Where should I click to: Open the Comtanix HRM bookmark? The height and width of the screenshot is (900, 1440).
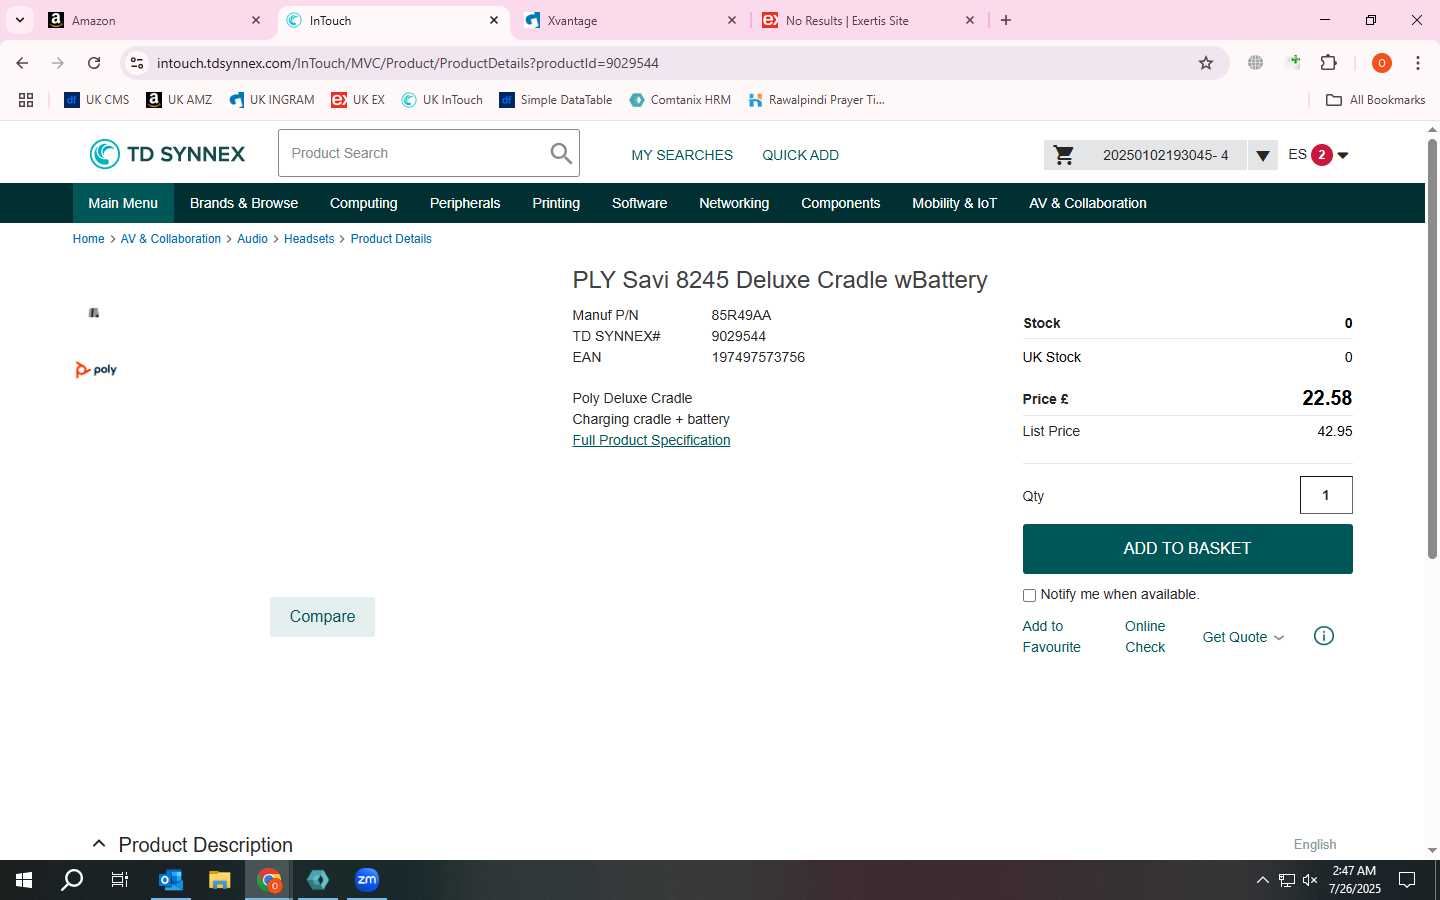pos(680,100)
